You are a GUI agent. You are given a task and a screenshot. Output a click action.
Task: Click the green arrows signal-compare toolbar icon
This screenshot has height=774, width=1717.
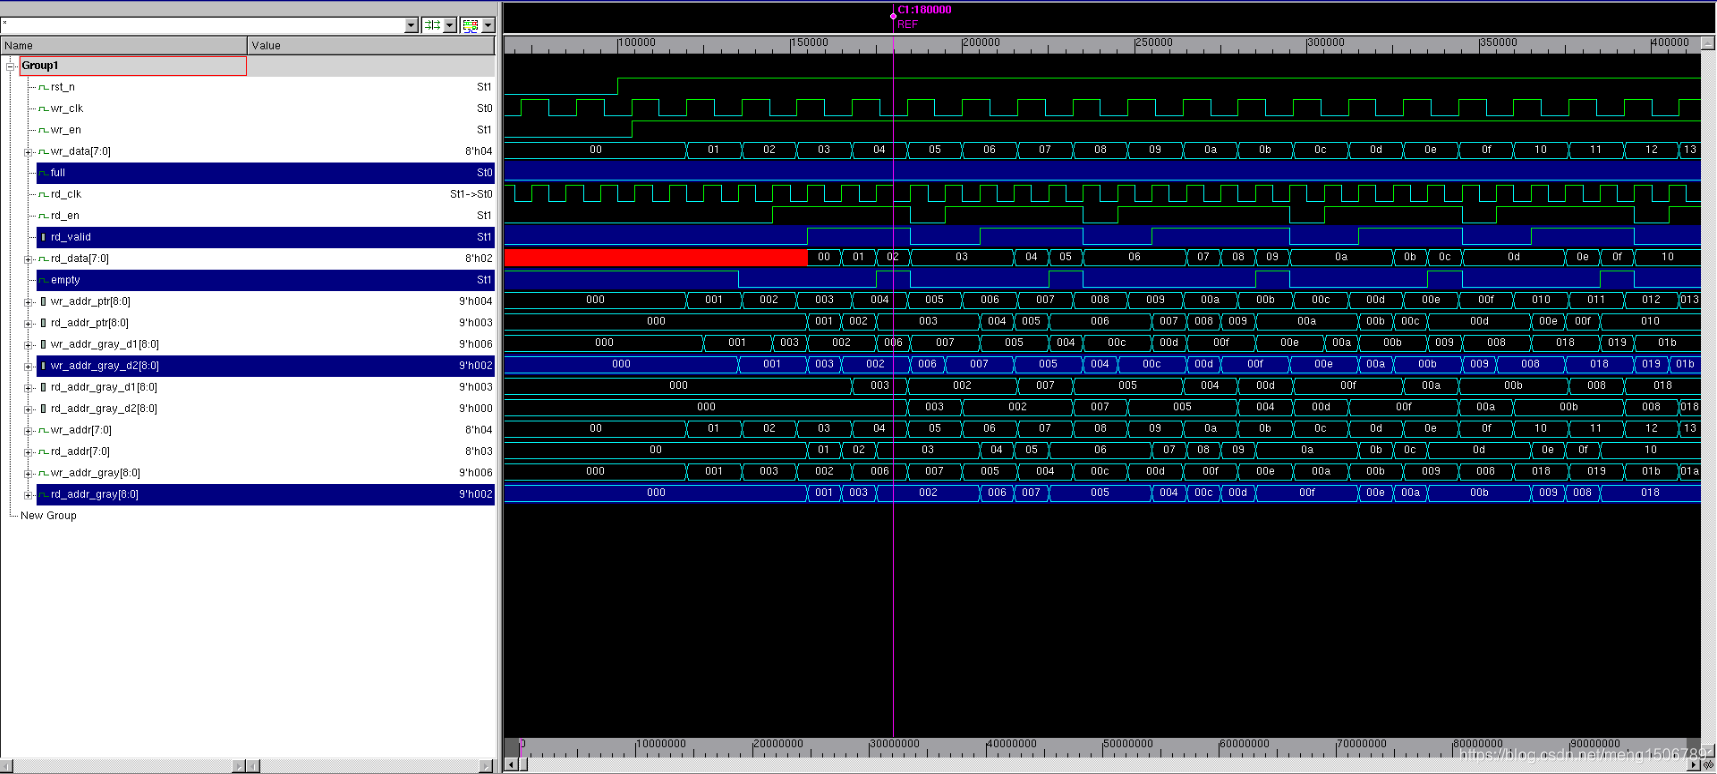(x=432, y=25)
